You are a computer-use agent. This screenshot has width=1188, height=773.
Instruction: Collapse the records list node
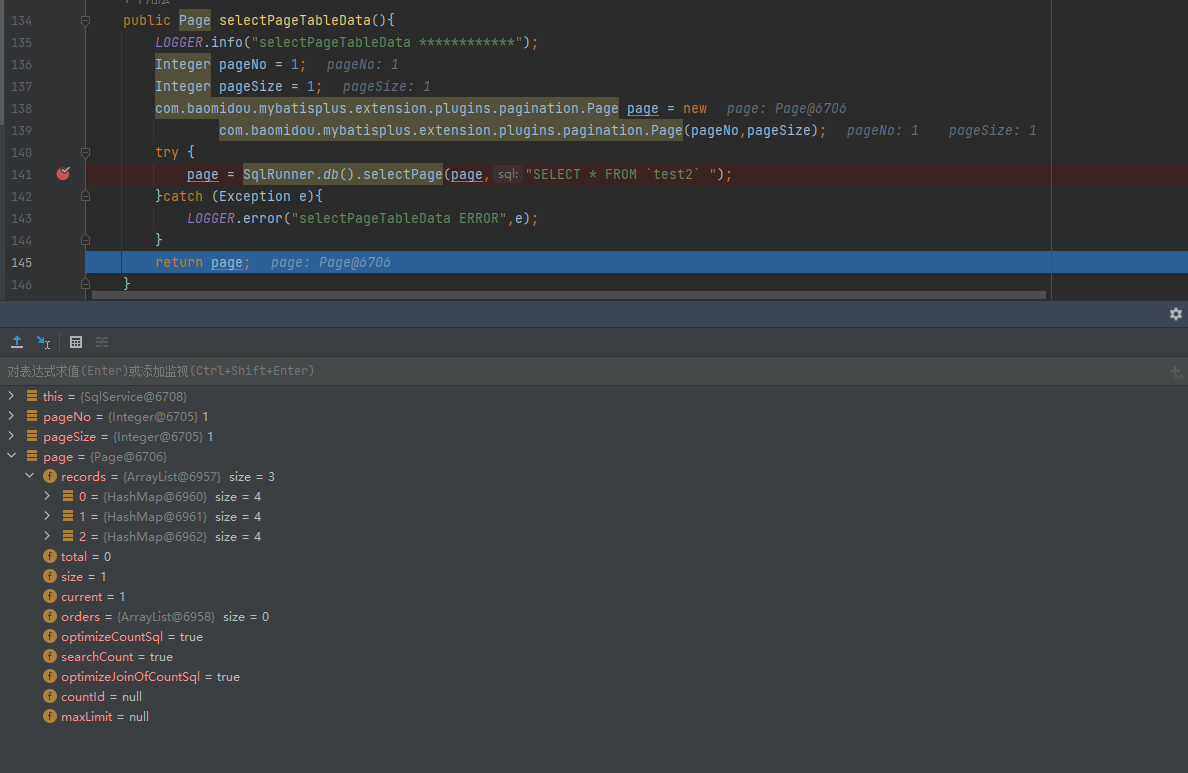tap(29, 476)
